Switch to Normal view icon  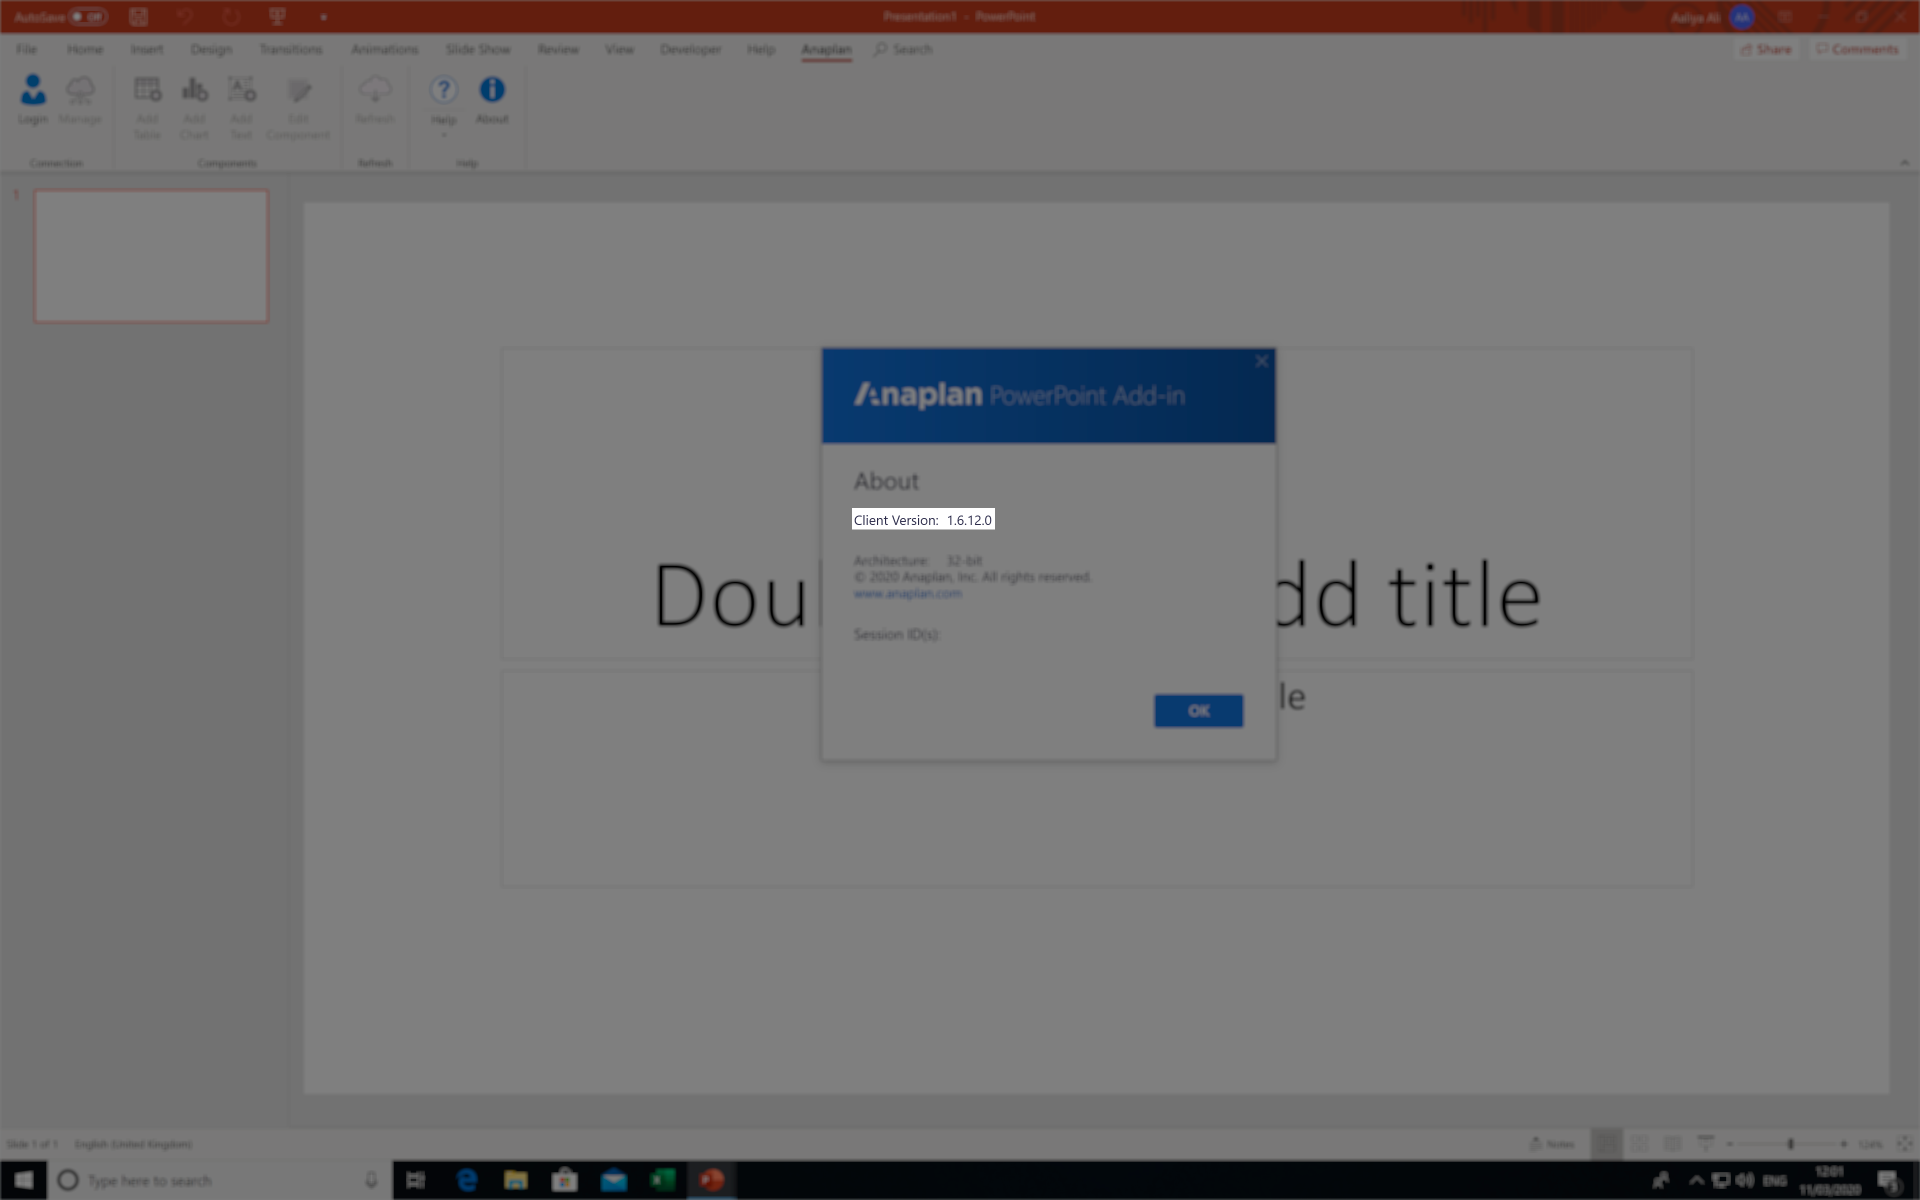point(1606,1144)
